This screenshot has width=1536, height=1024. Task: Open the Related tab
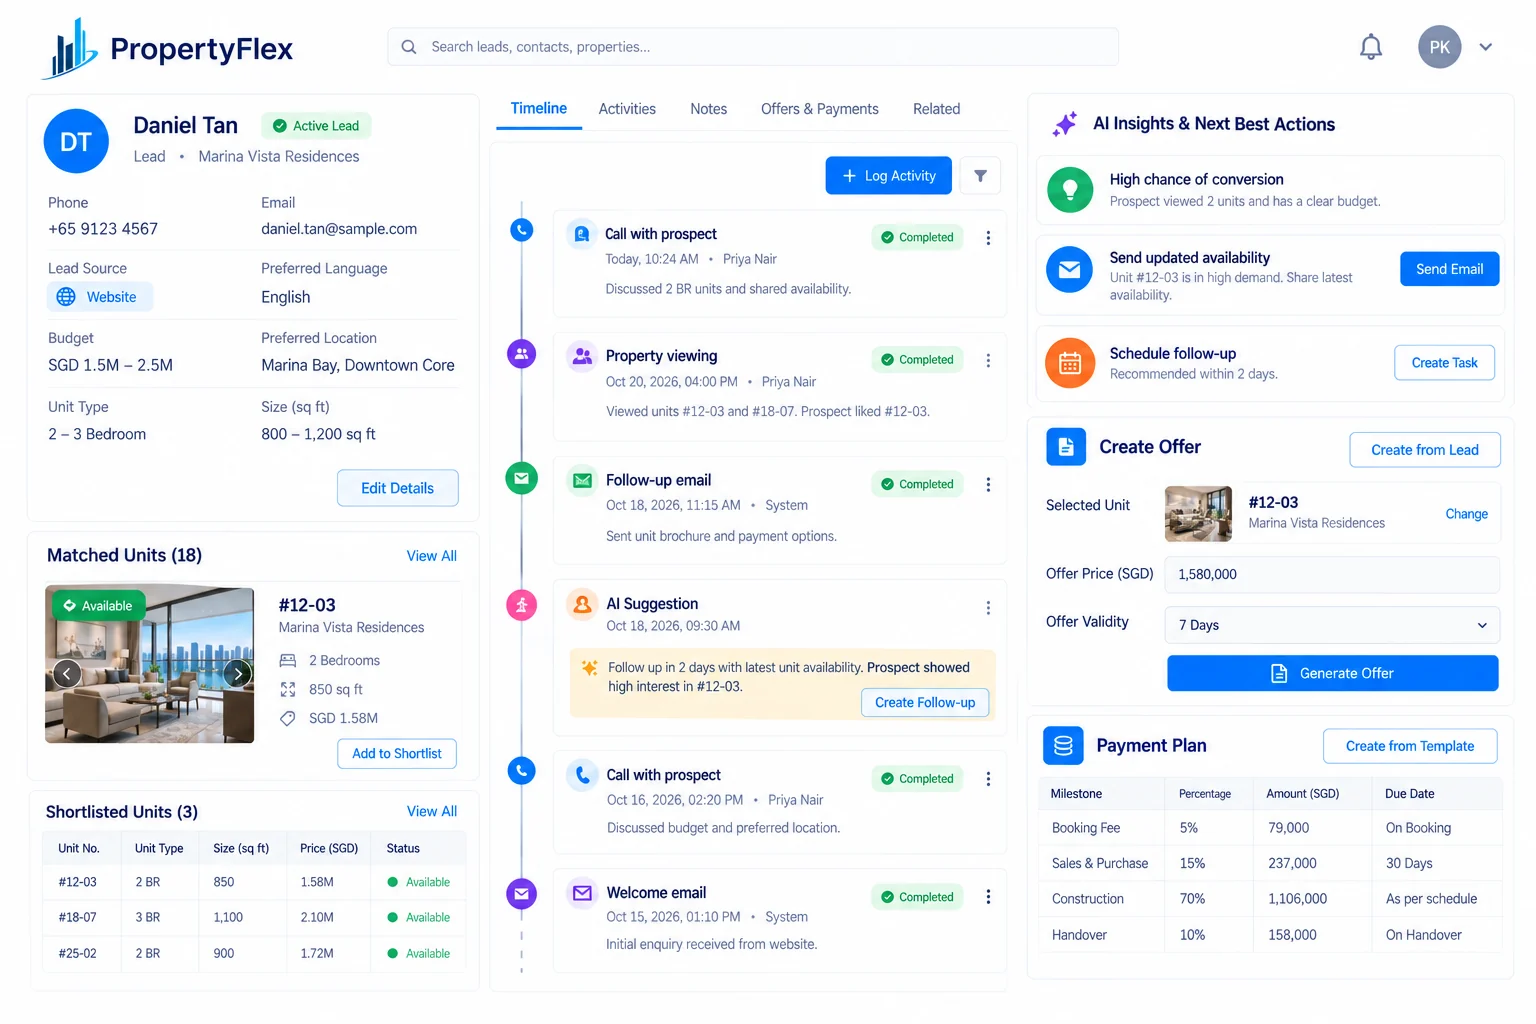tap(936, 109)
